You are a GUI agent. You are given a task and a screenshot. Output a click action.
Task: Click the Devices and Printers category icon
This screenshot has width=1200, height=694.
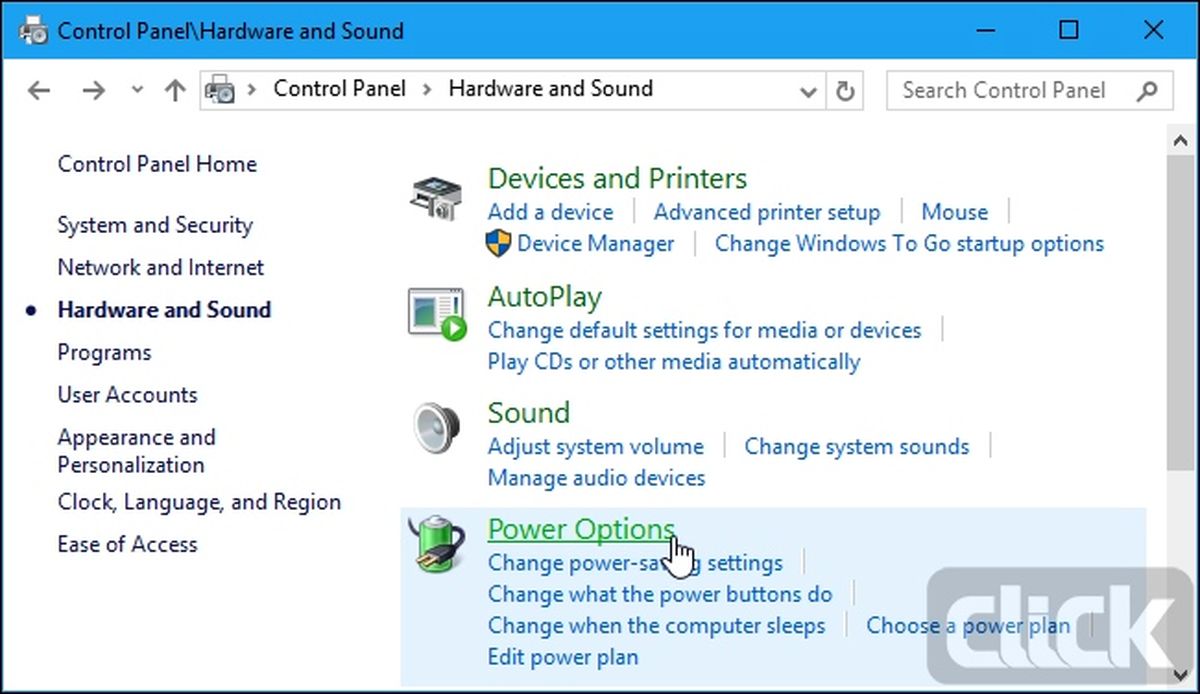(436, 198)
